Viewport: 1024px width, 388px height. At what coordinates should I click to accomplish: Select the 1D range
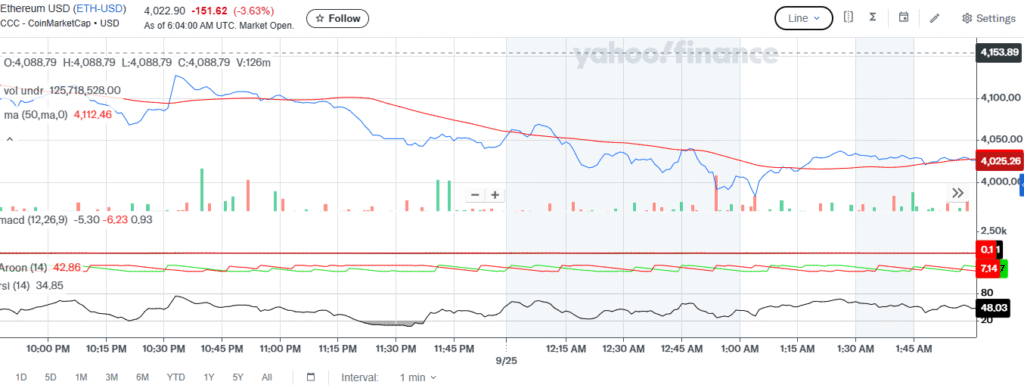(x=22, y=377)
